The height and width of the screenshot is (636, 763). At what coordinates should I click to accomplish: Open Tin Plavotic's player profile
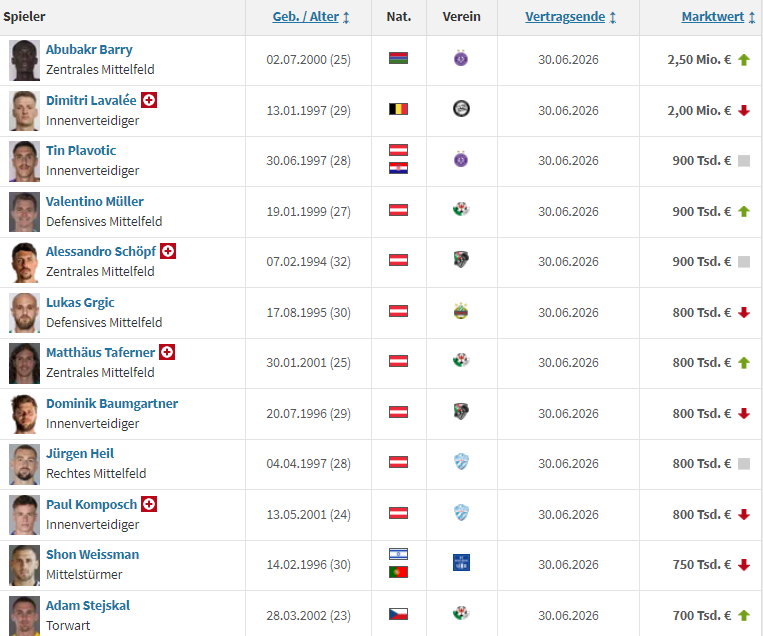click(81, 150)
